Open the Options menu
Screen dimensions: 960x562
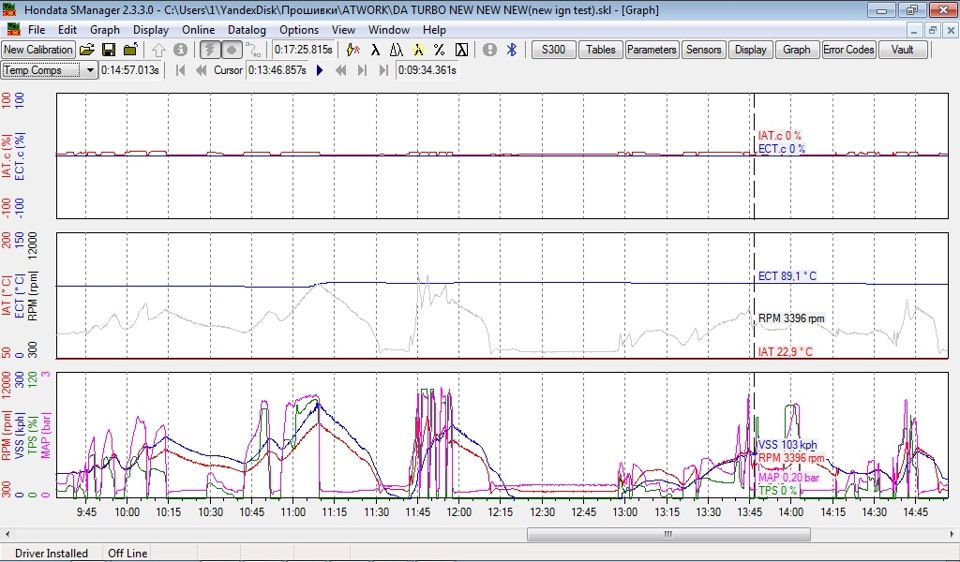299,30
